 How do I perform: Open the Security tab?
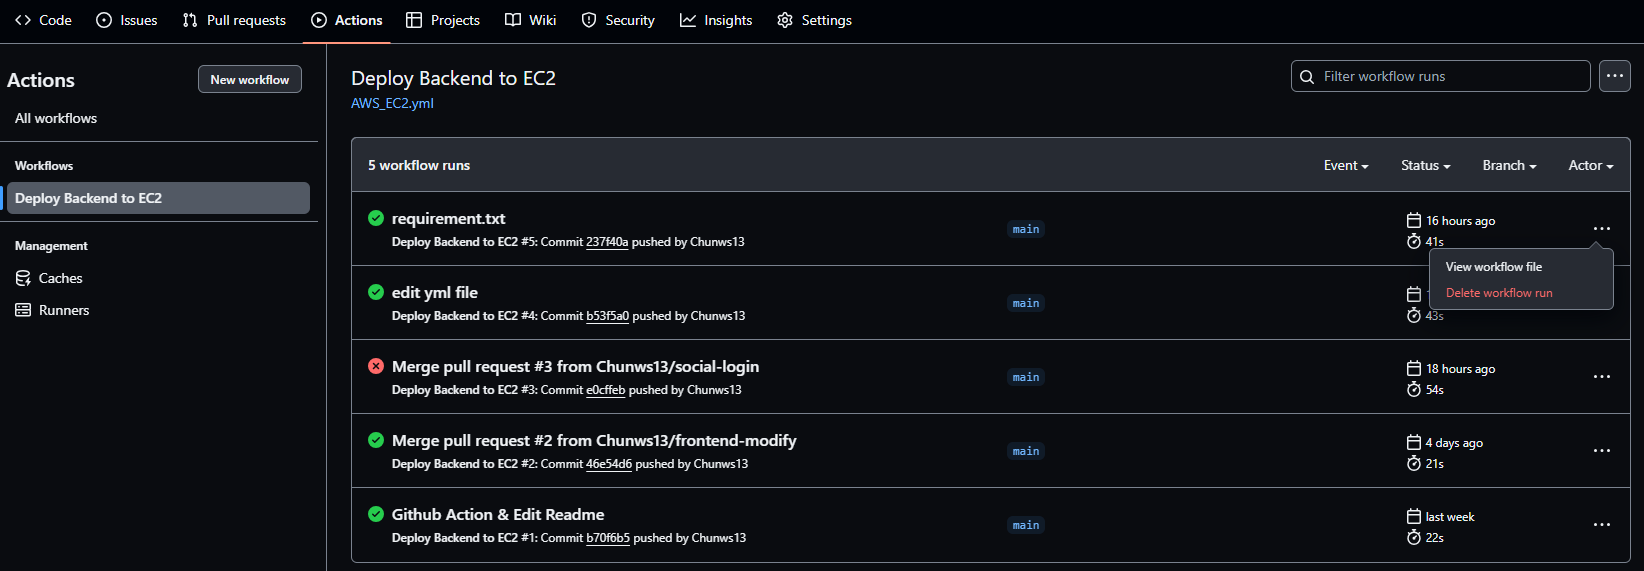click(618, 20)
